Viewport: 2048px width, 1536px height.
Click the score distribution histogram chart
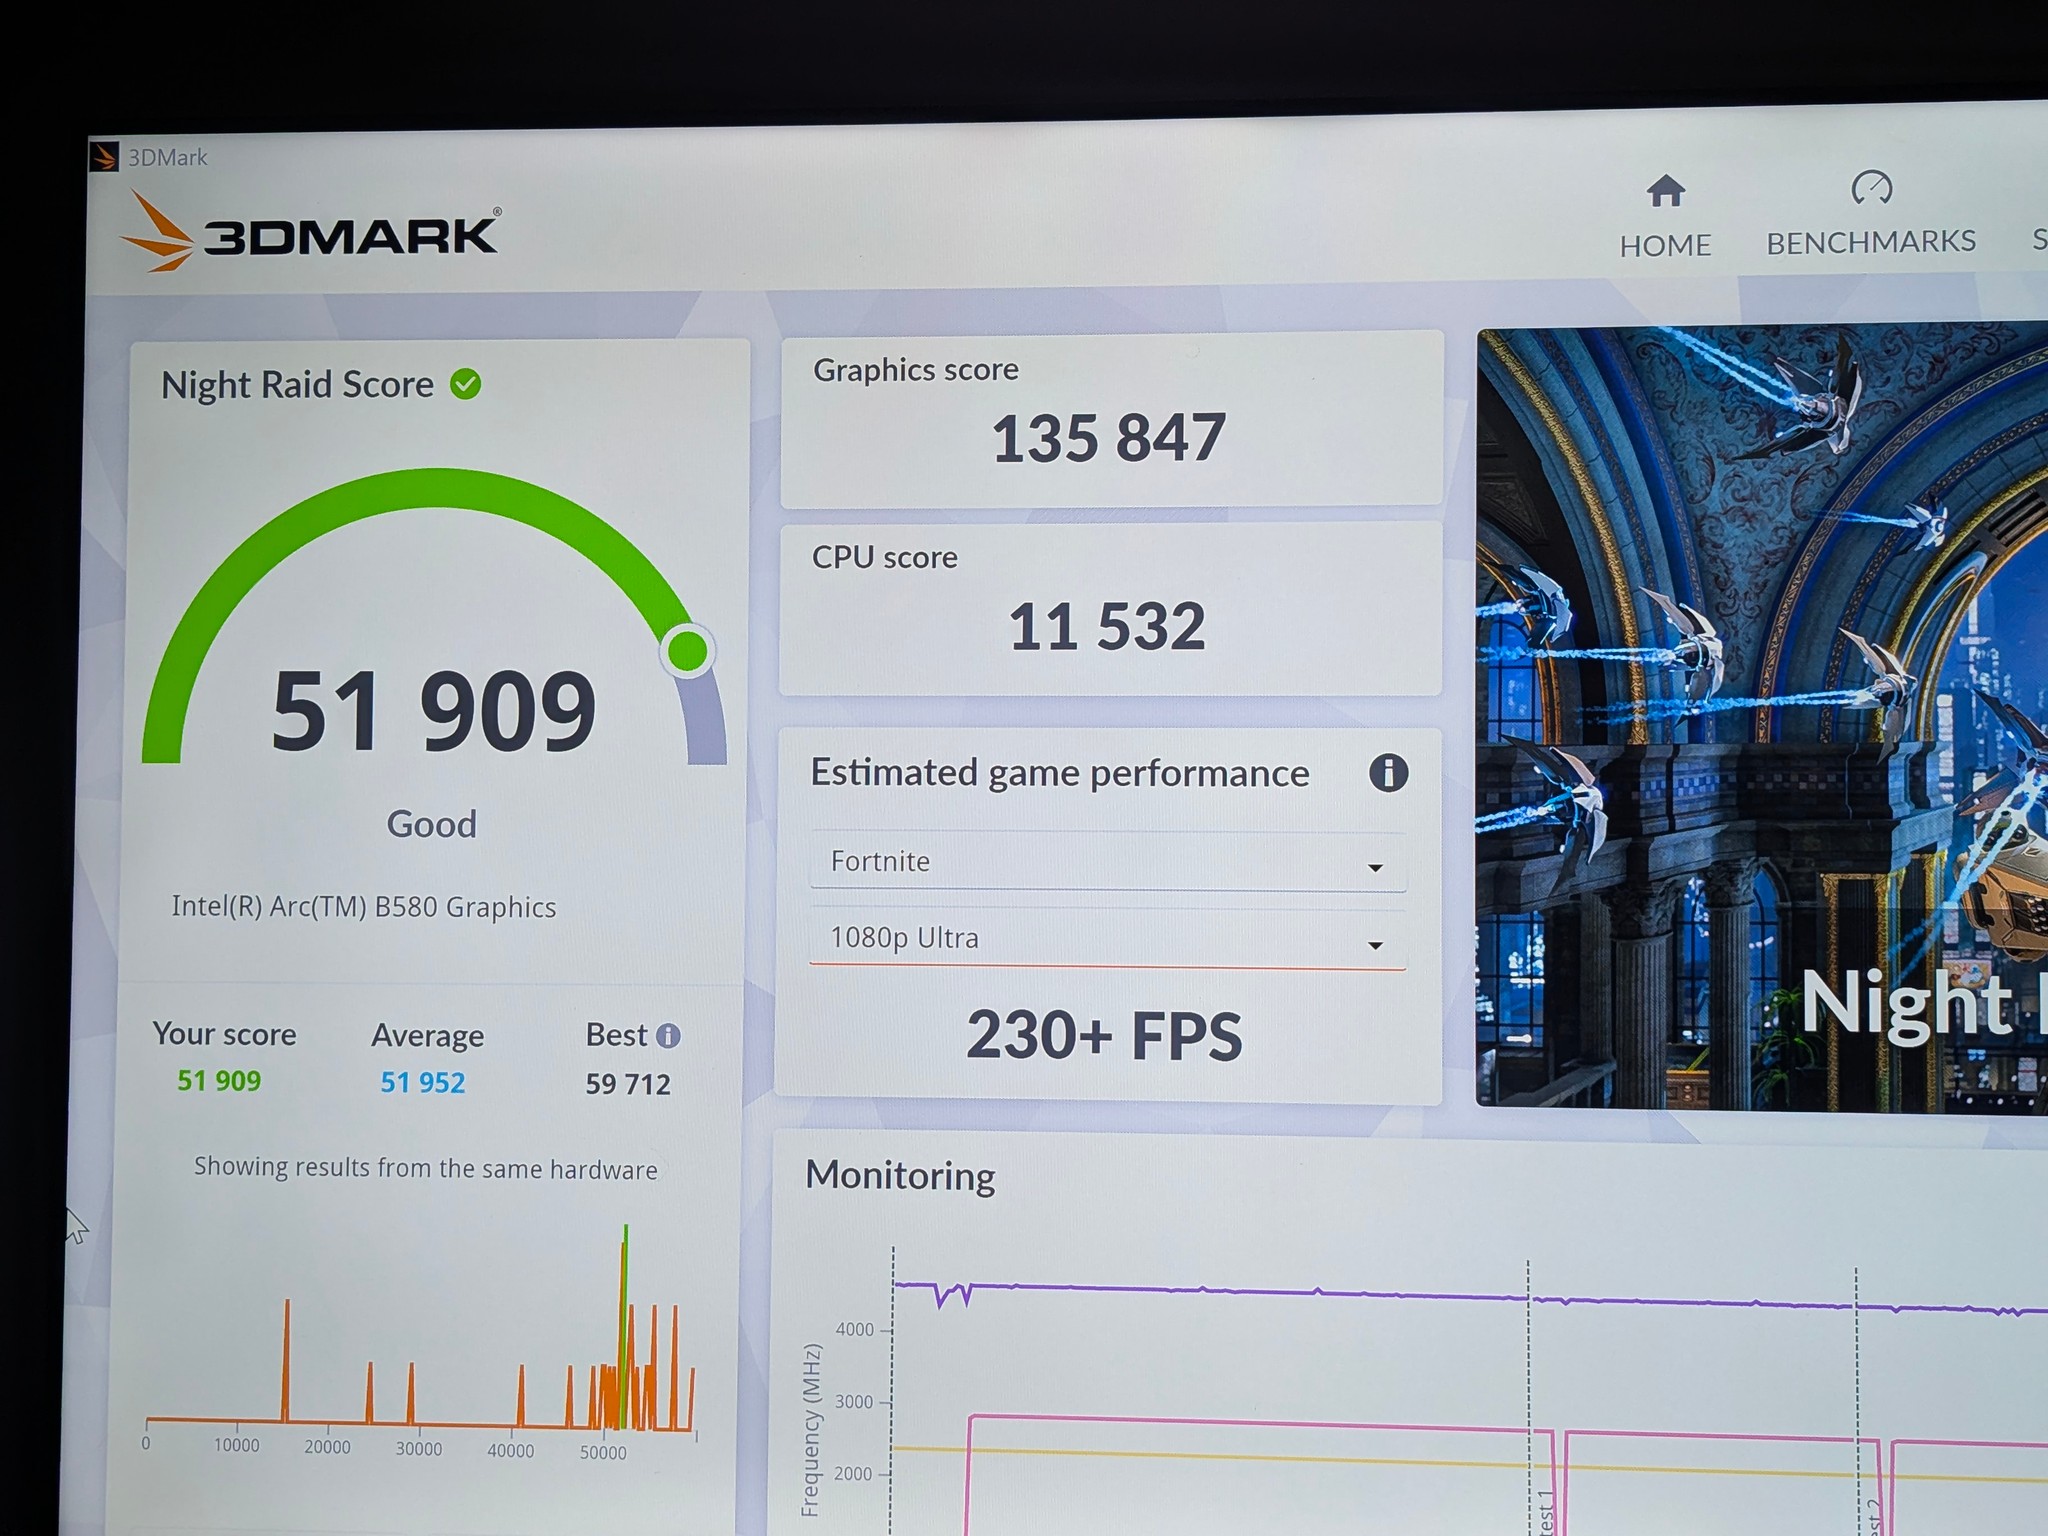(420, 1340)
